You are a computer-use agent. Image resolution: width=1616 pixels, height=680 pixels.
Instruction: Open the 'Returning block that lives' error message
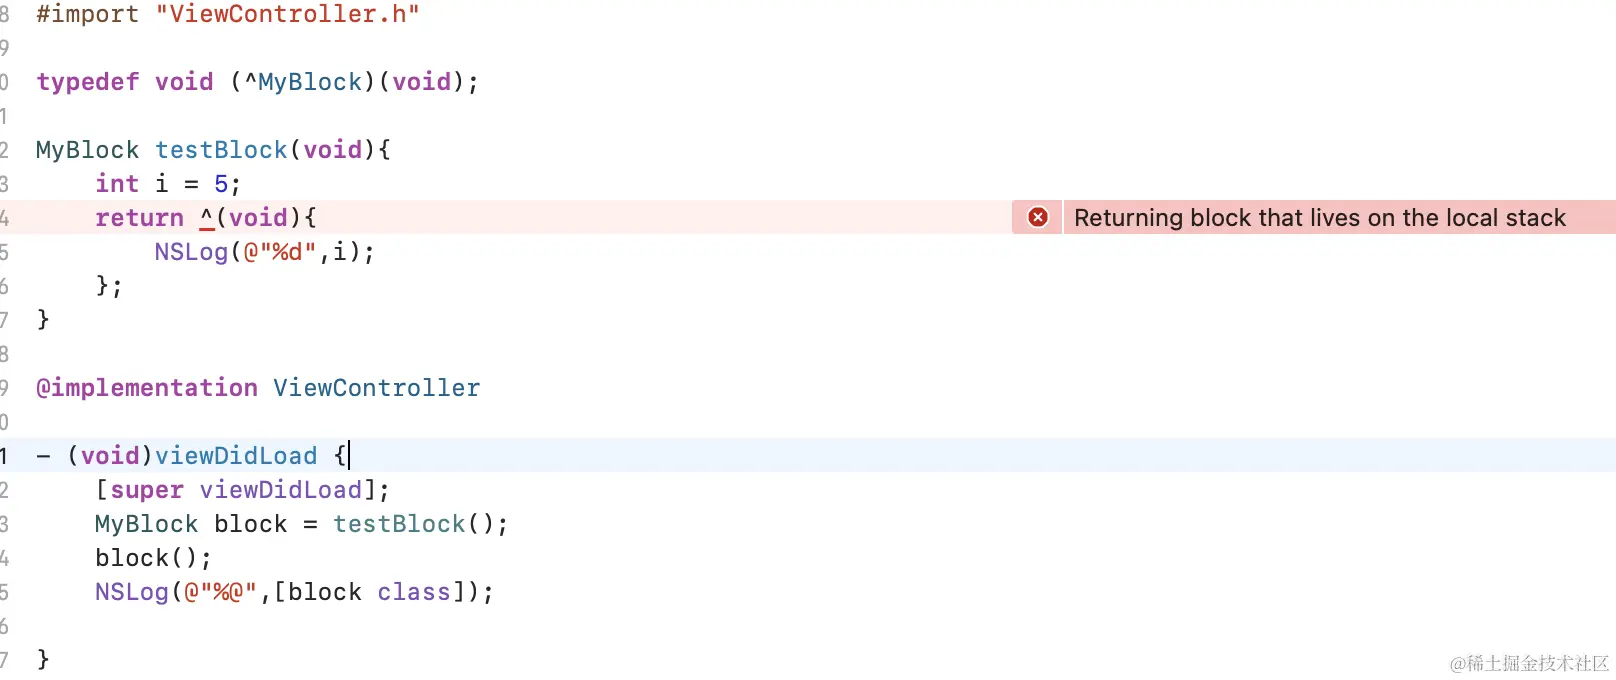click(x=1319, y=218)
